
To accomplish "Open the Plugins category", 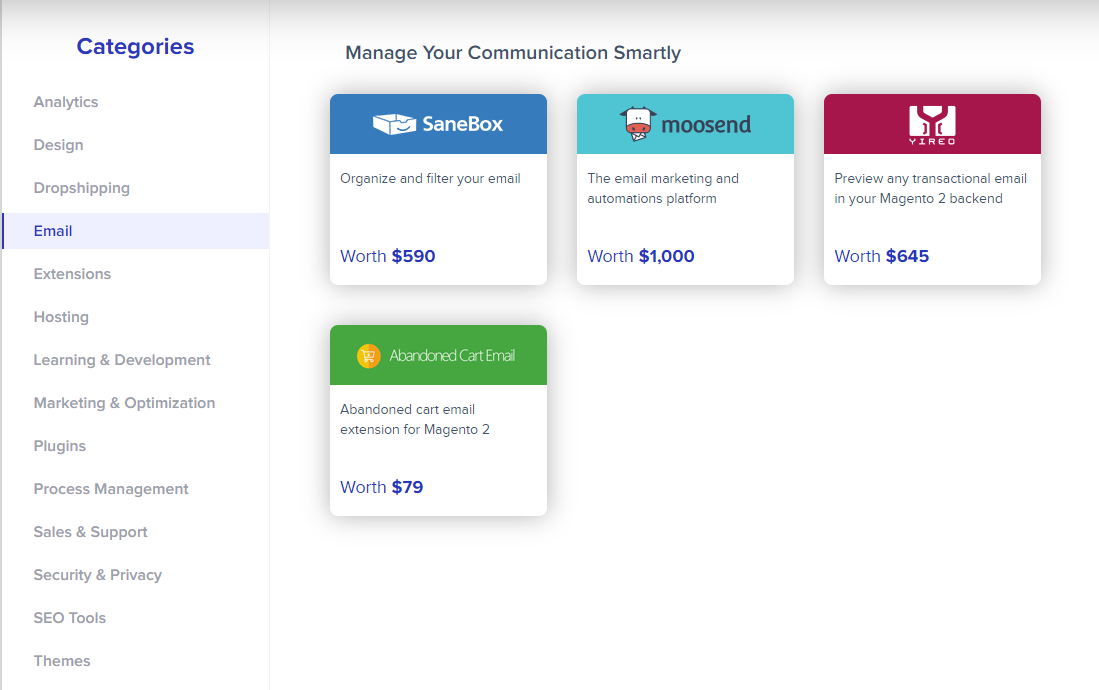I will tap(60, 446).
